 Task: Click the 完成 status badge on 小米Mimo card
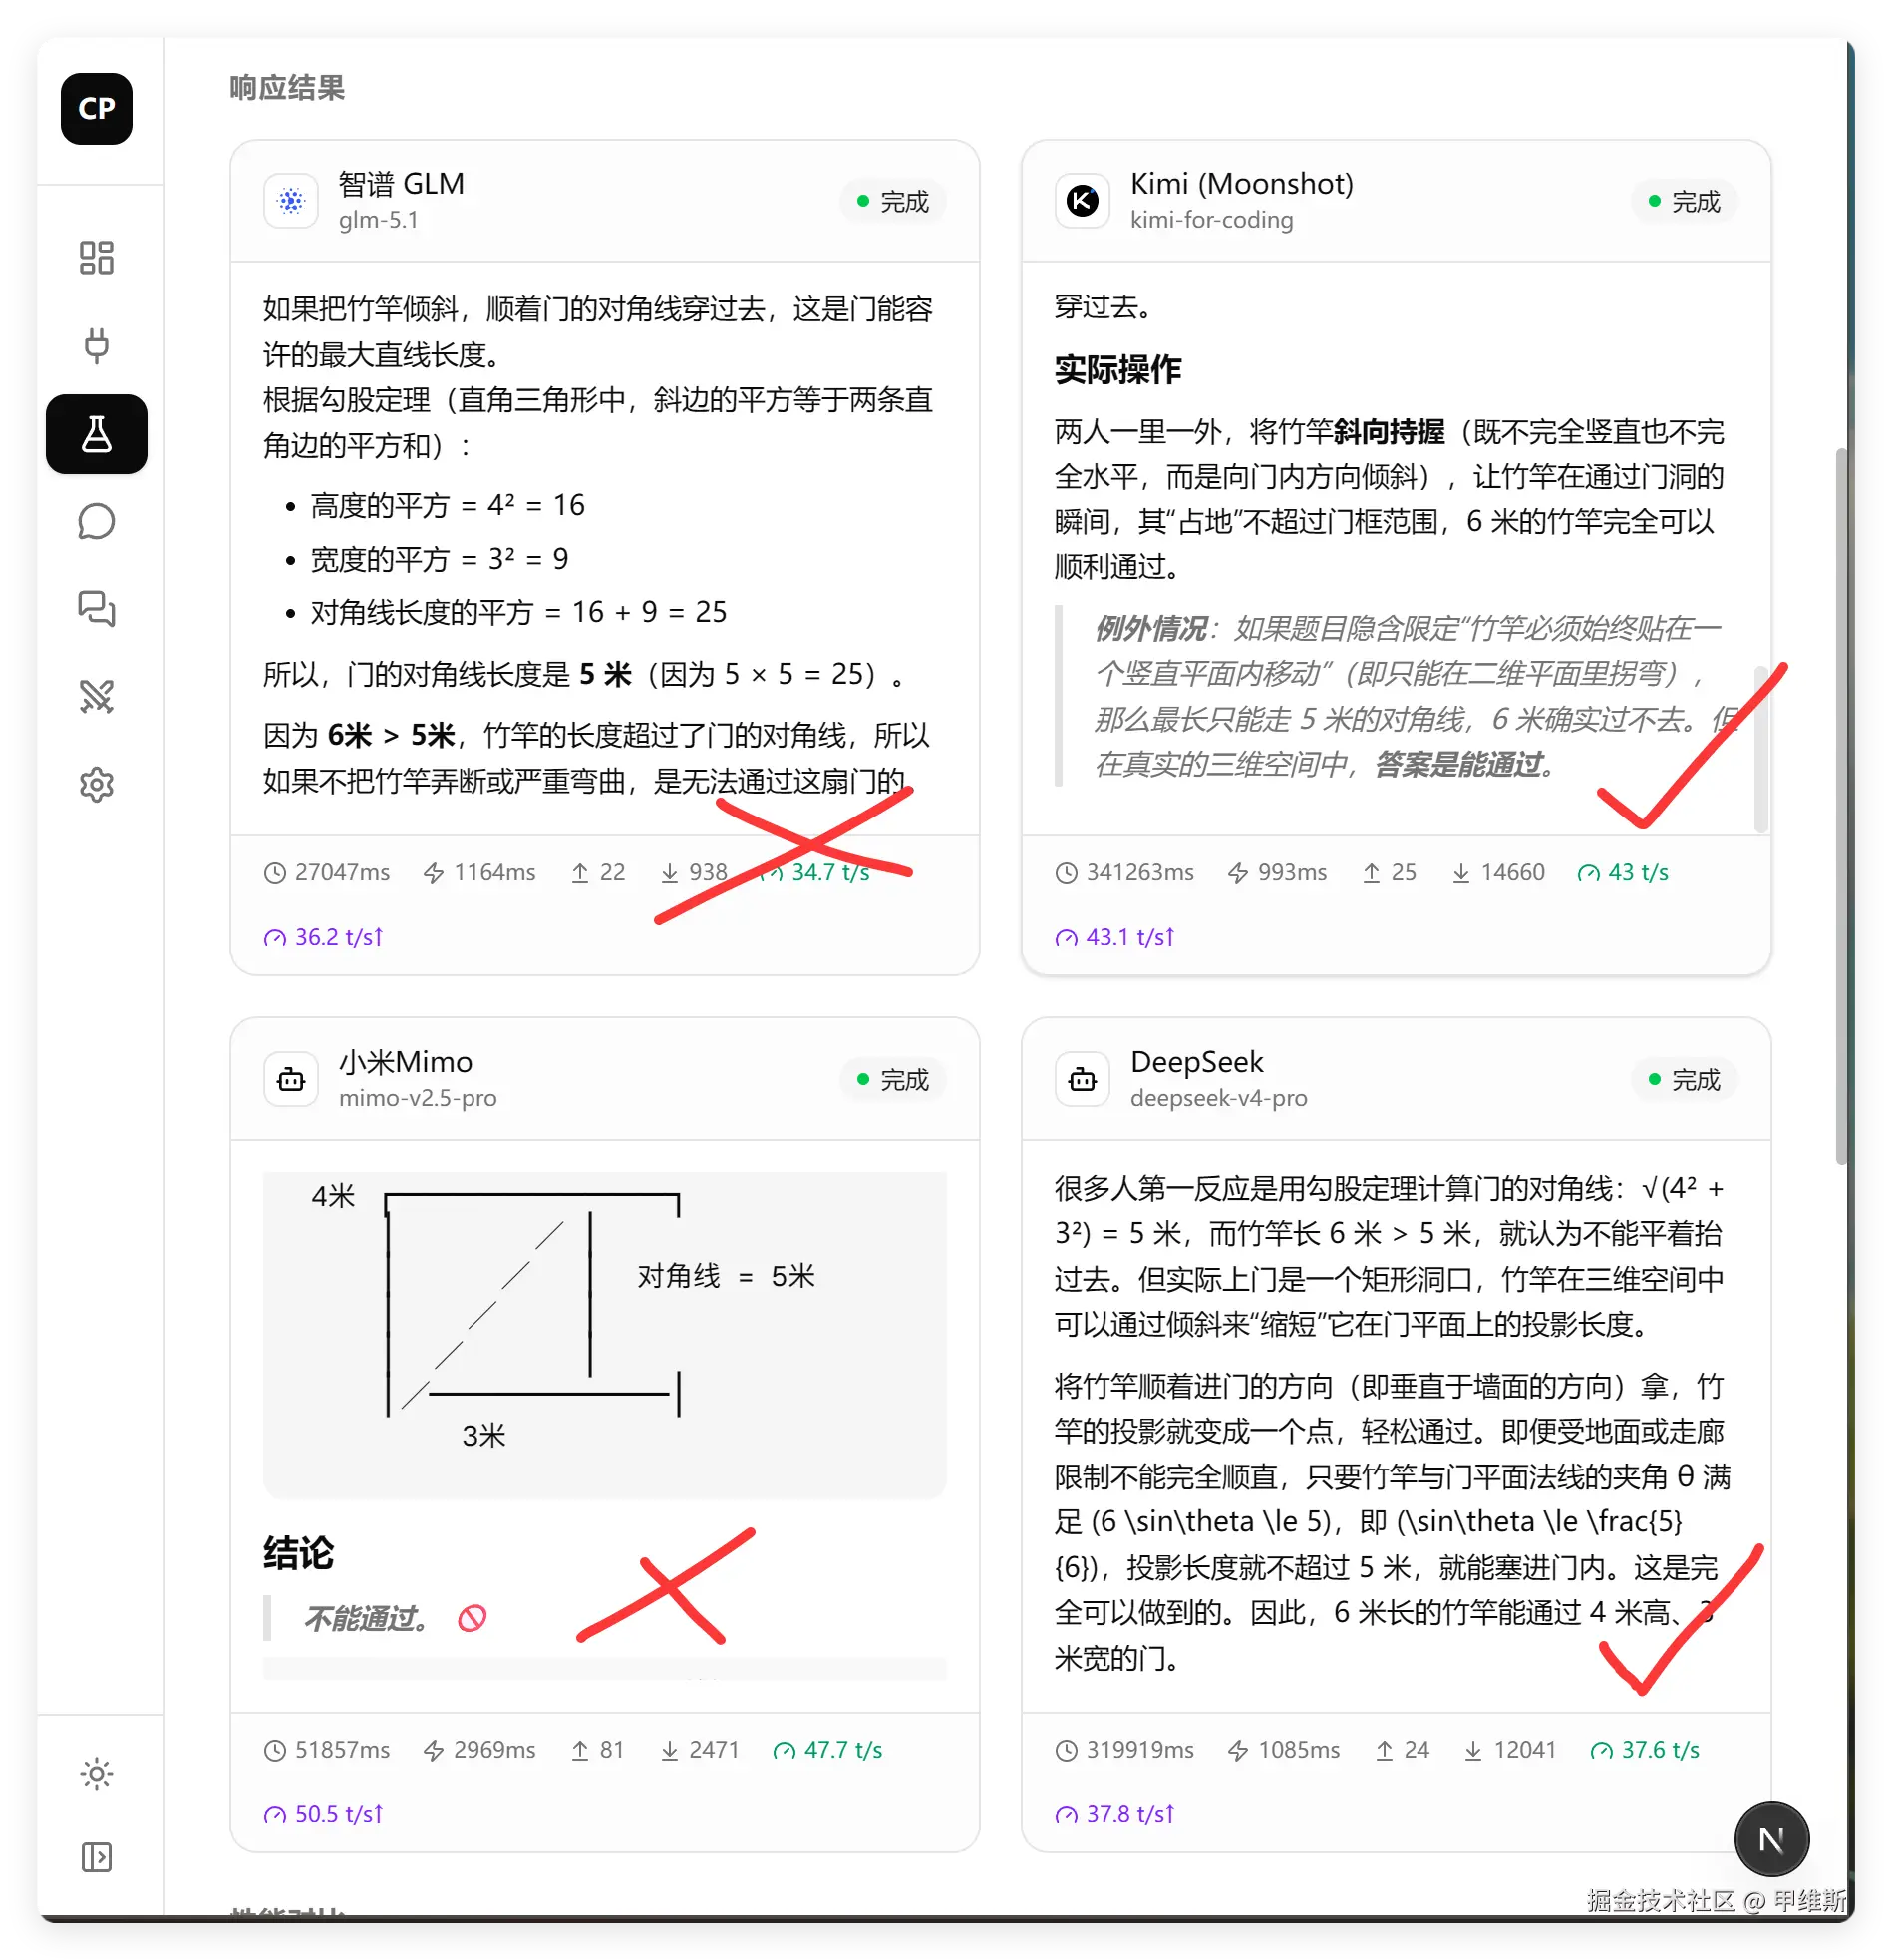[x=893, y=1080]
